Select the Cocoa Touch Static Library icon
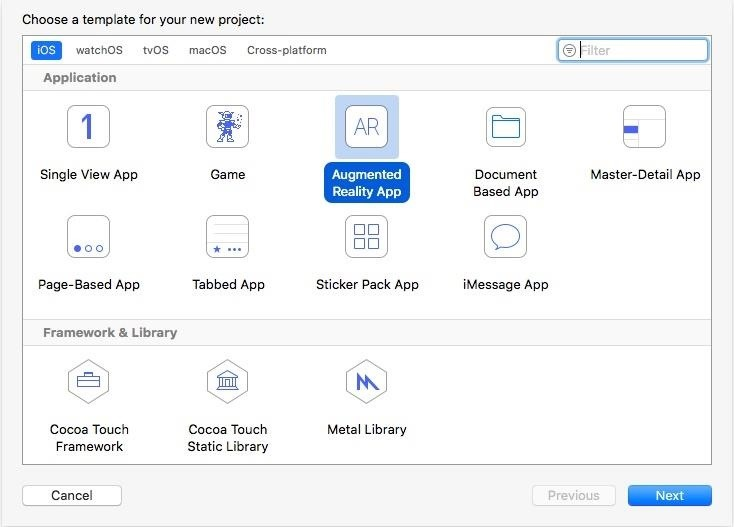Viewport: 734px width, 527px height. point(228,381)
